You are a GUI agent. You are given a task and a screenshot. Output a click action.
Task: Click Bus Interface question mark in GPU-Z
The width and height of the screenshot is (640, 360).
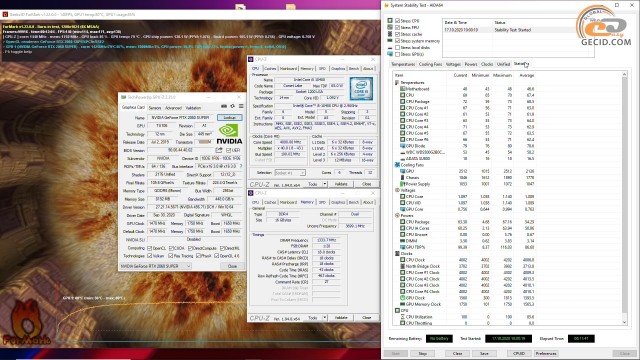click(x=241, y=166)
